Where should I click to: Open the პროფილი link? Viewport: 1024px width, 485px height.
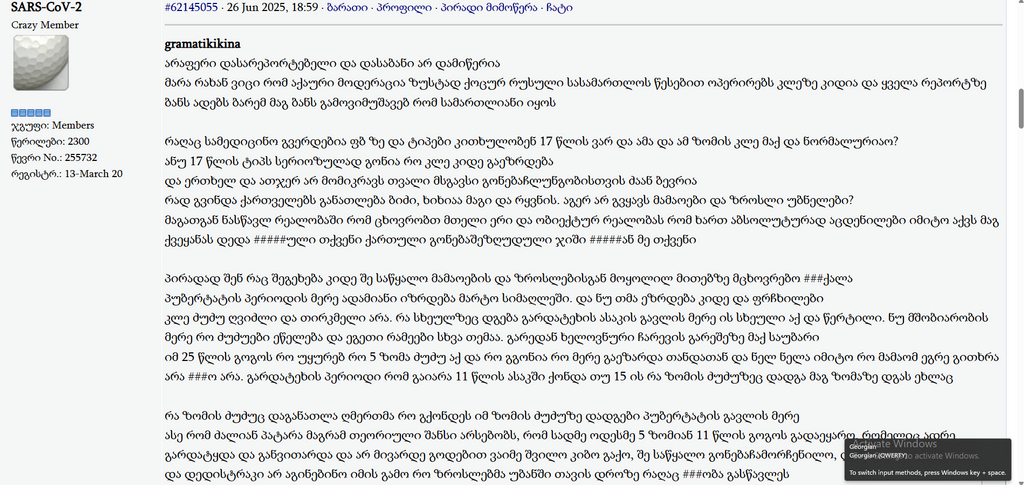click(404, 8)
